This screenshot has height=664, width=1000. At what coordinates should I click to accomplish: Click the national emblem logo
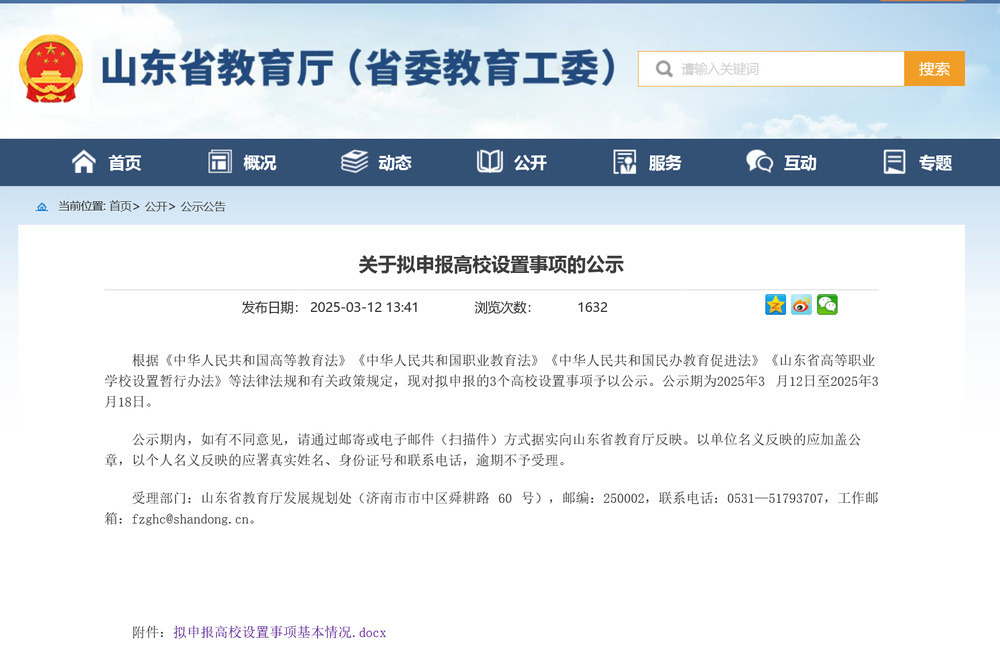tap(51, 69)
